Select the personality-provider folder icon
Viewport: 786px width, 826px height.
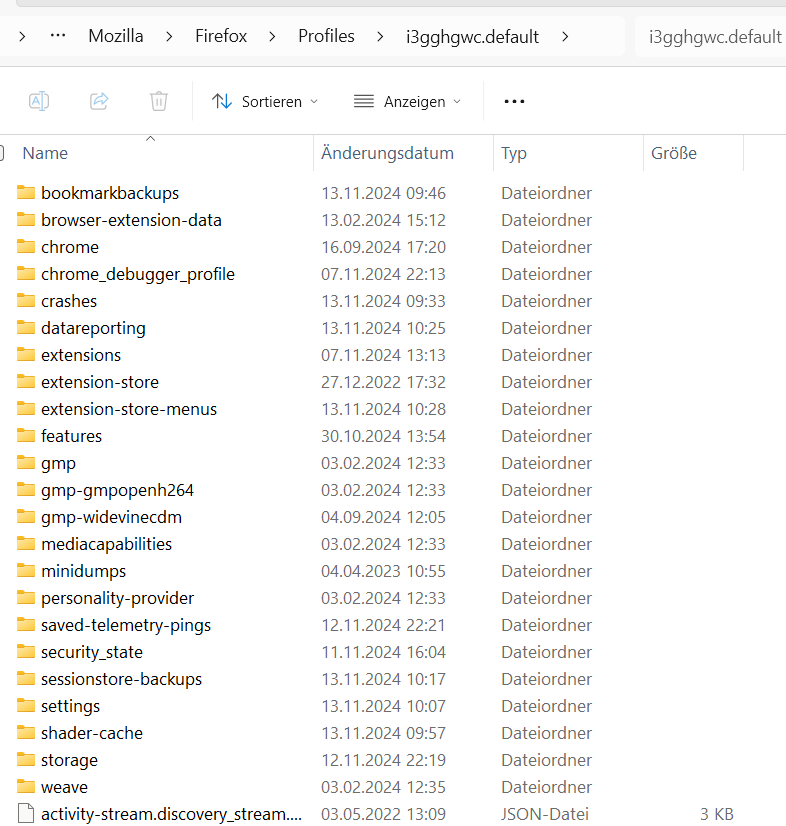26,597
